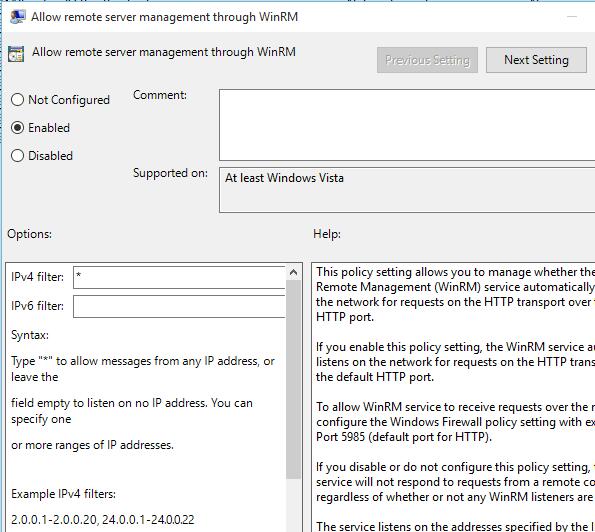Select the Disabled radio button
The image size is (595, 532).
[17, 156]
